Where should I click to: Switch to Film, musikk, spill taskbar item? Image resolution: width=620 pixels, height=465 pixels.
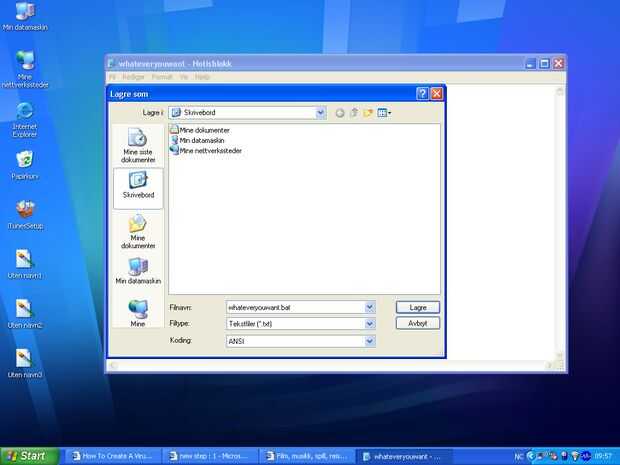coord(307,456)
